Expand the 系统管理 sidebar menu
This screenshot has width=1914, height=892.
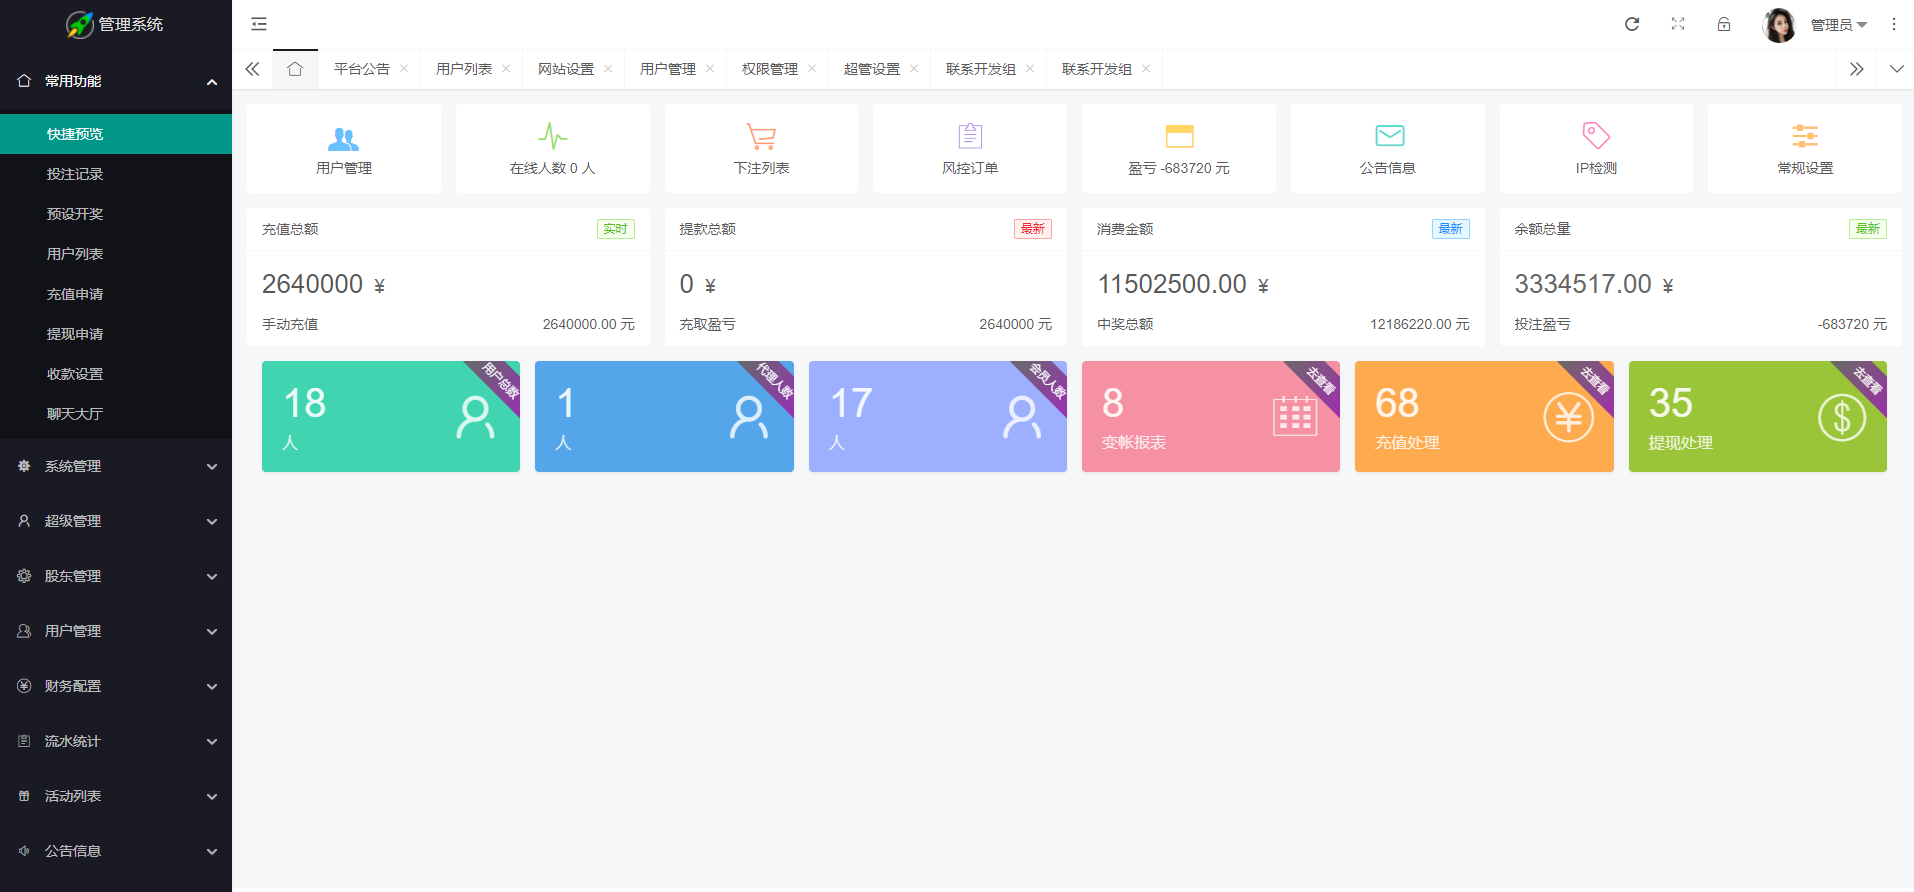coord(115,466)
